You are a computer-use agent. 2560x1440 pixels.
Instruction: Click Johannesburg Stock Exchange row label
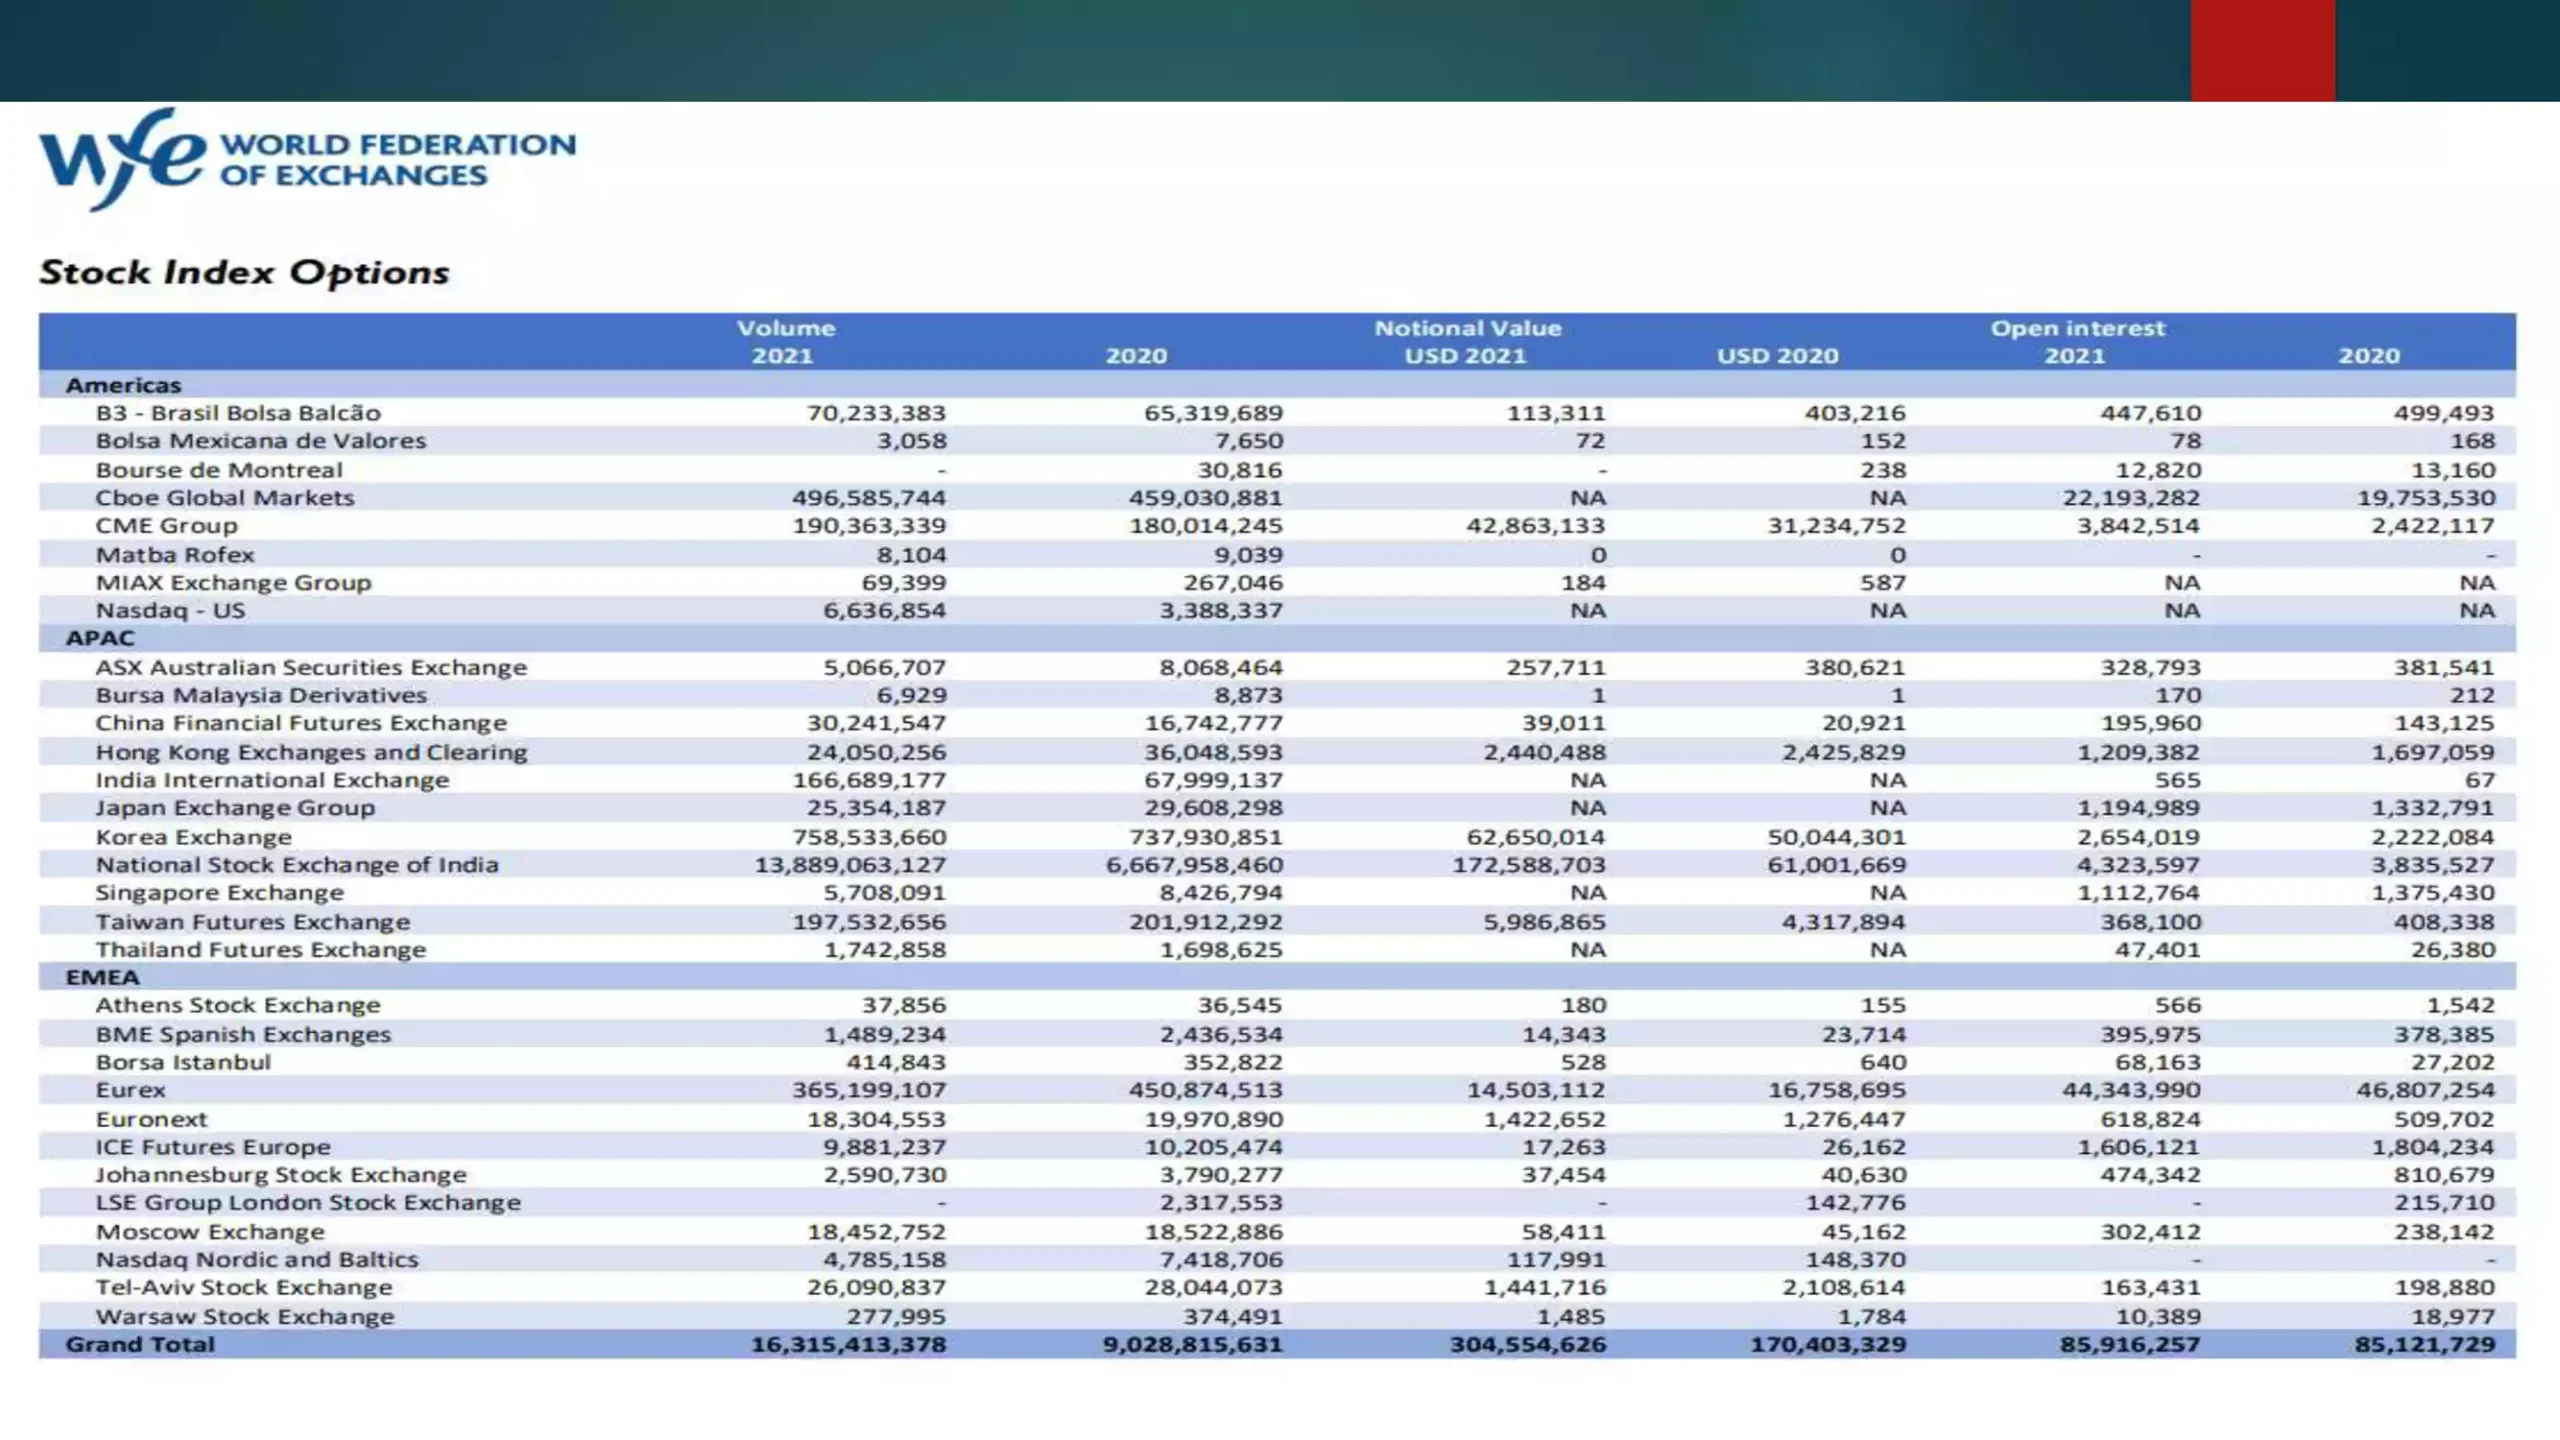pos(281,1176)
